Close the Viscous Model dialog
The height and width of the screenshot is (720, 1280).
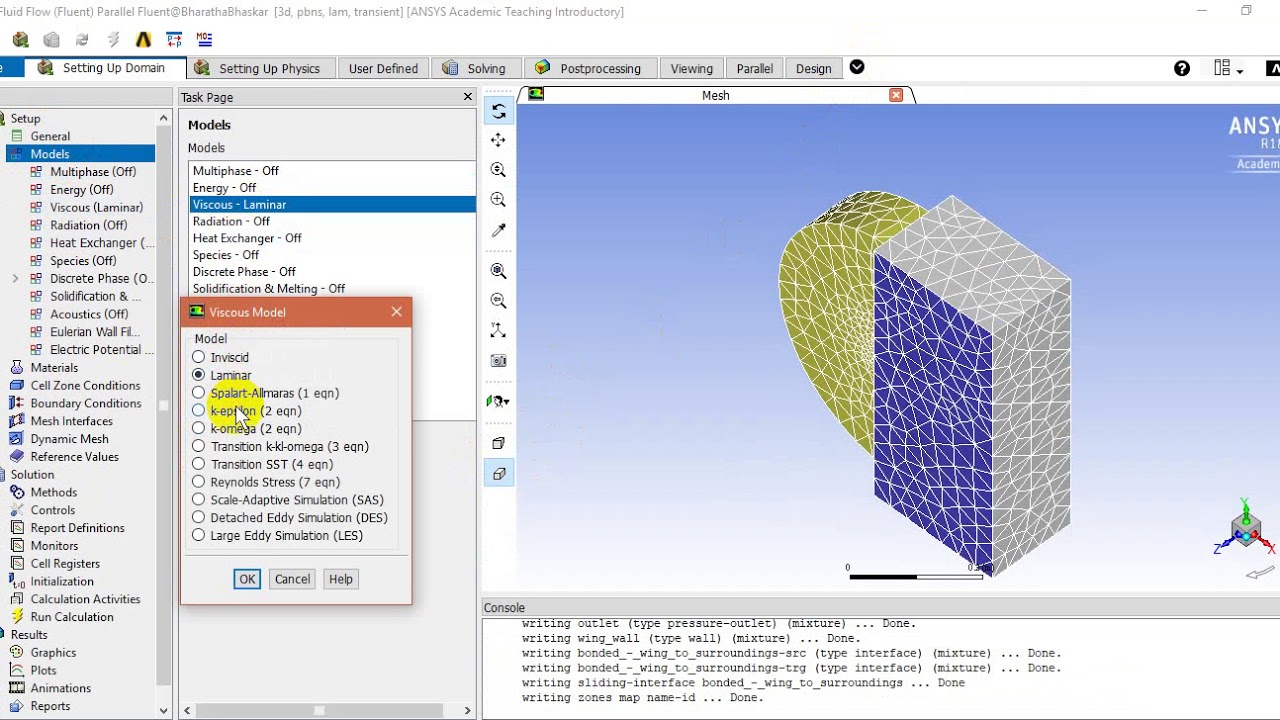click(x=397, y=312)
